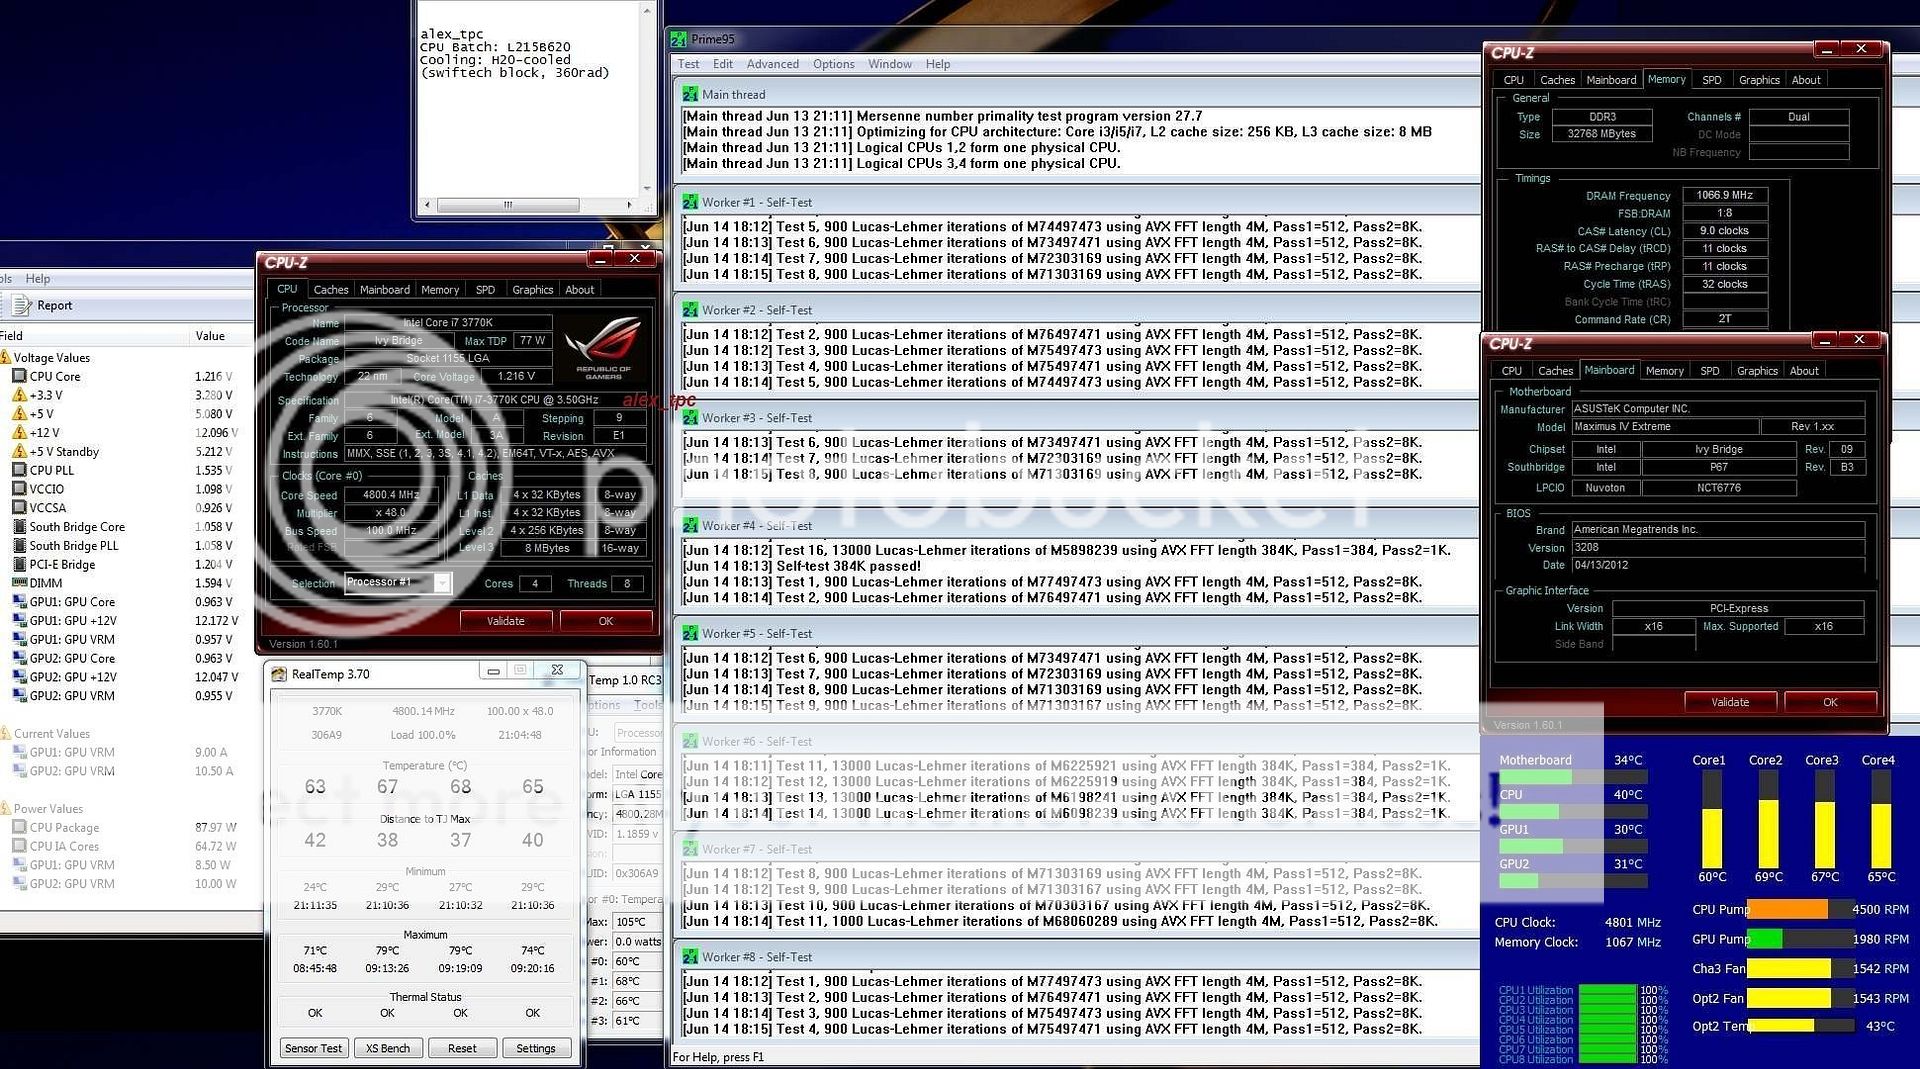The width and height of the screenshot is (1920, 1069).
Task: Switch to Caches tab in CPU tab window
Action: point(331,290)
